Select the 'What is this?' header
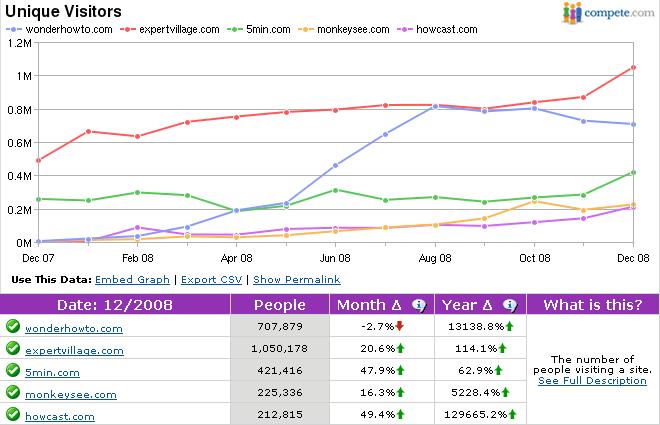The height and width of the screenshot is (425, 660). point(592,305)
